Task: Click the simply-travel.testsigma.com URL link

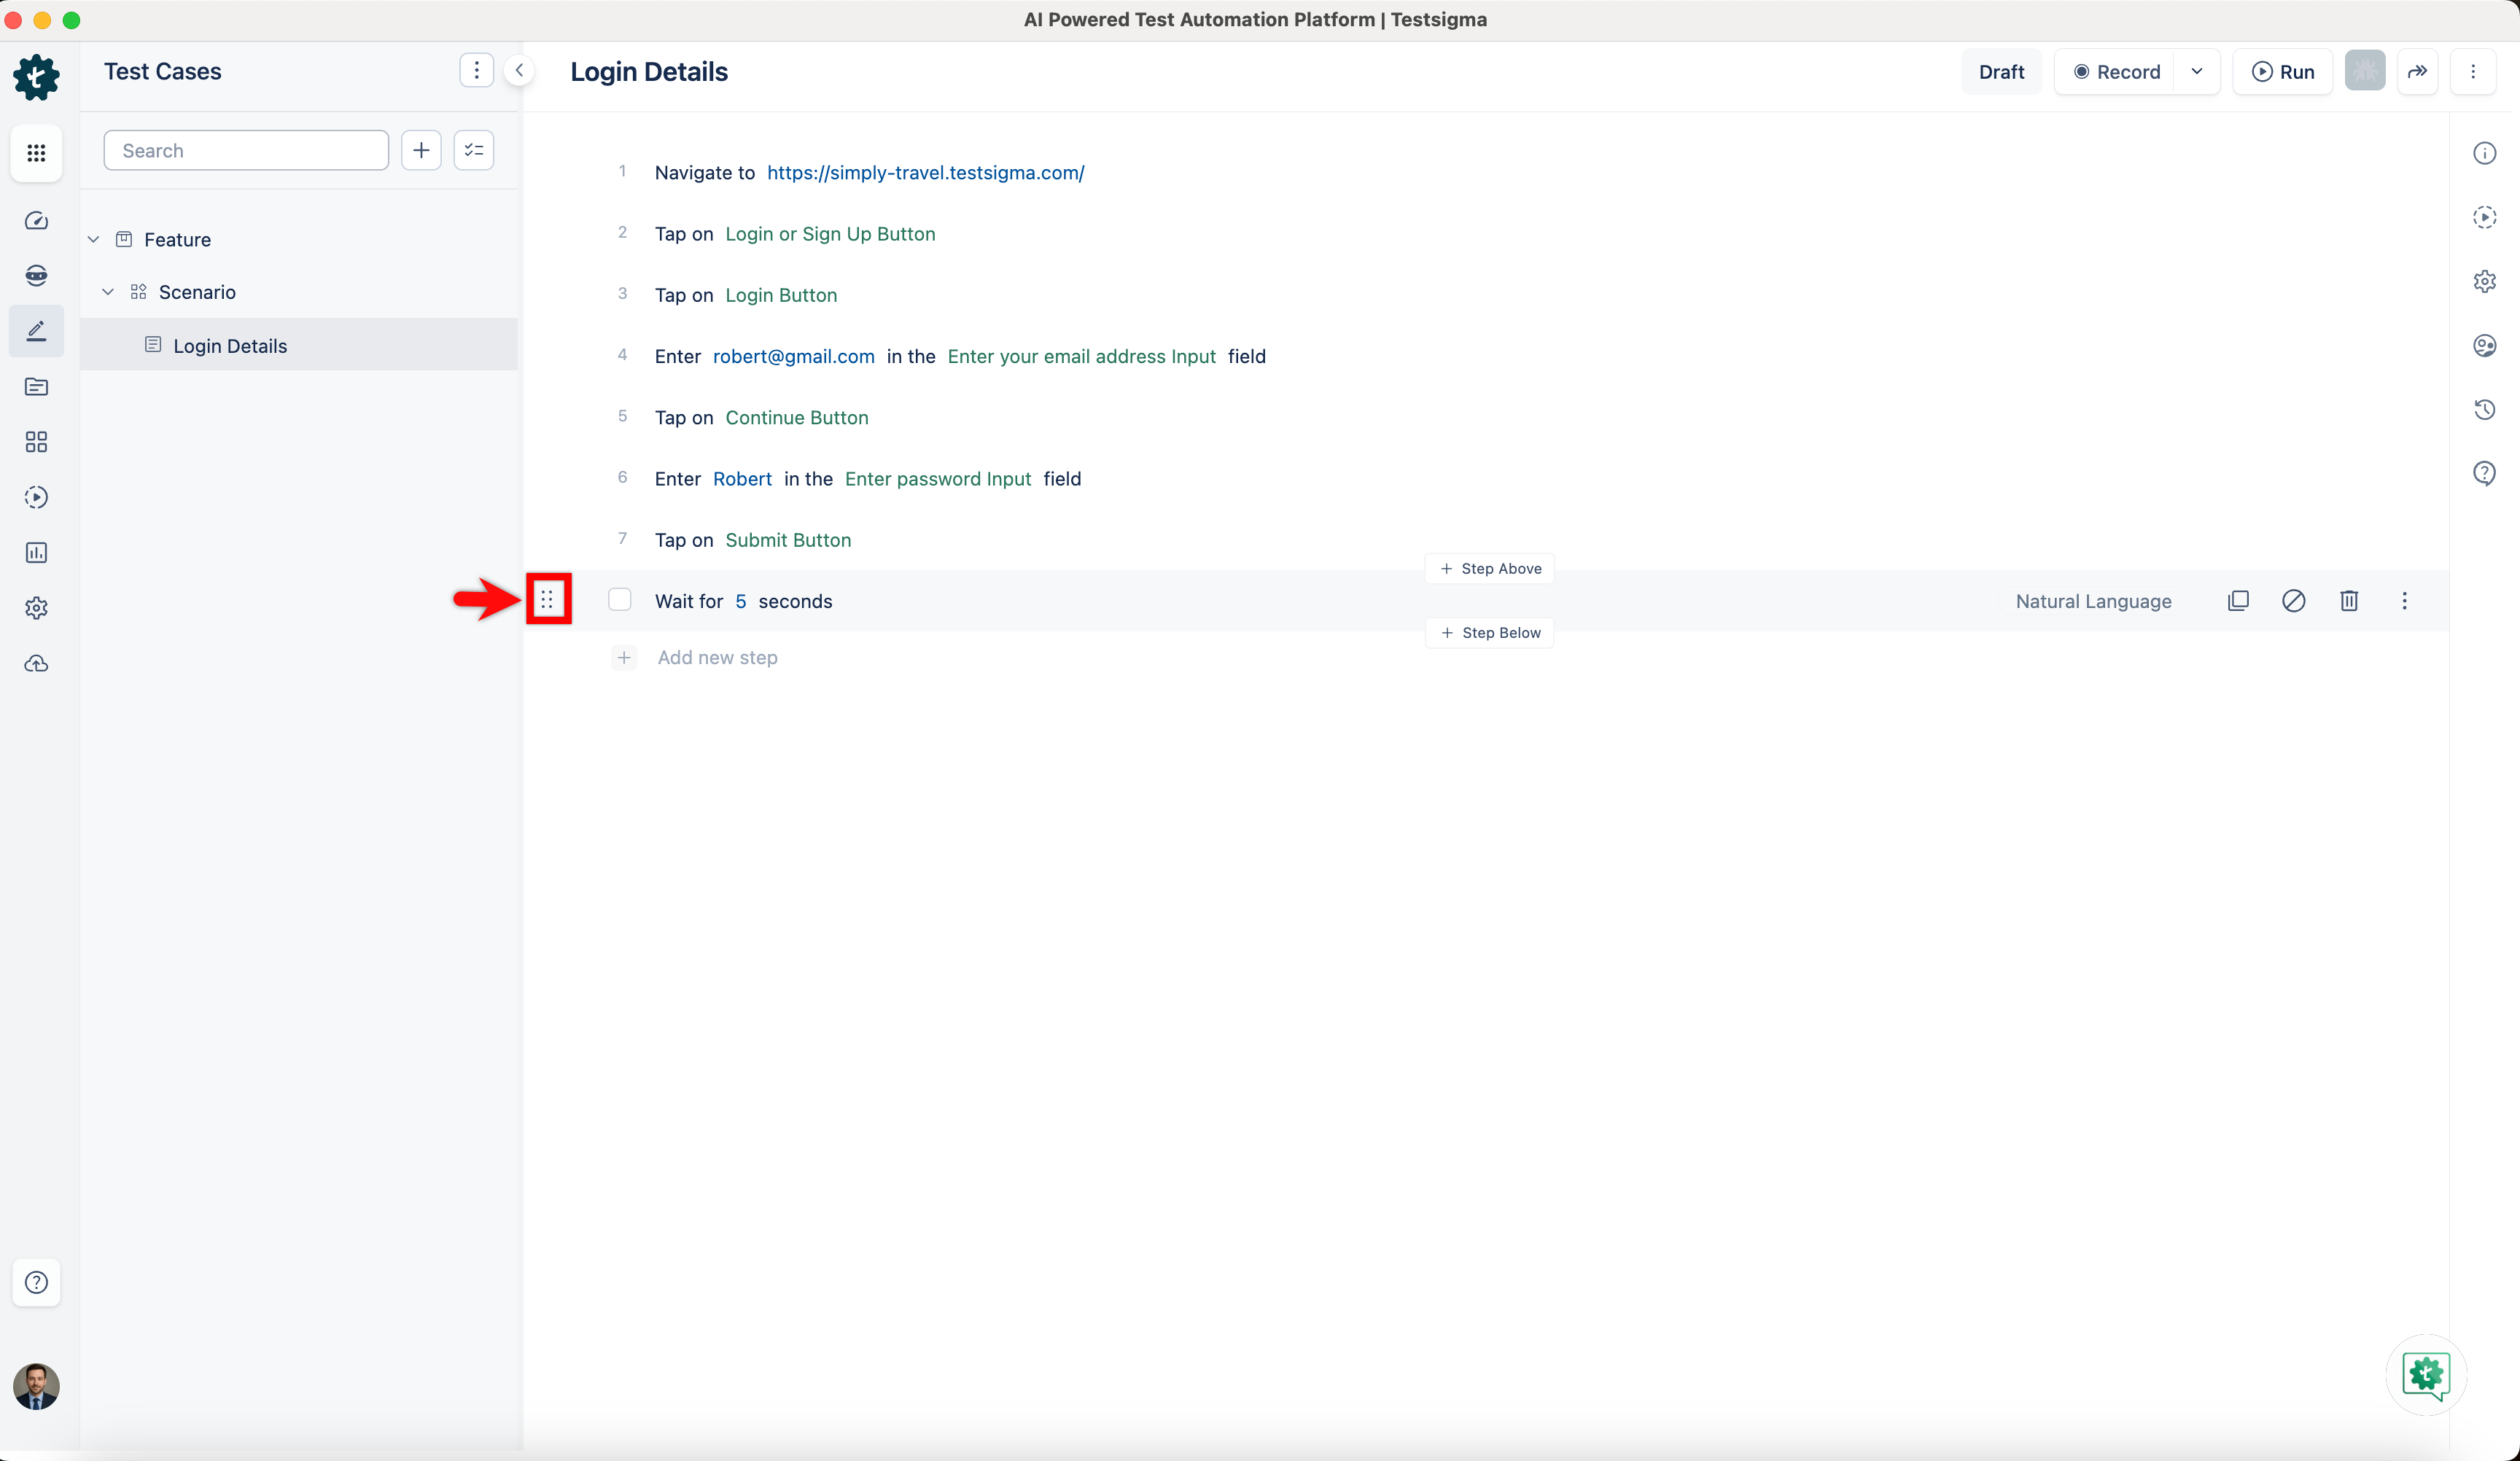Action: [925, 172]
